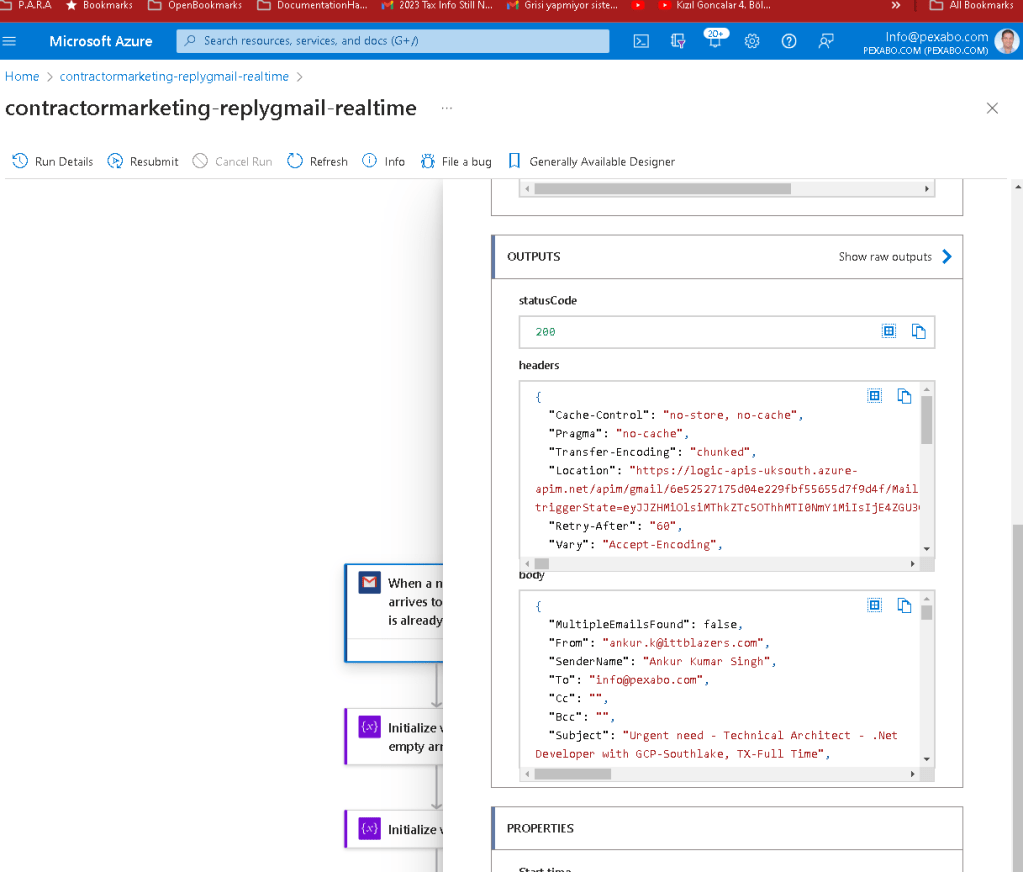Toggle table view icon for statusCode
This screenshot has width=1023, height=872.
889,331
